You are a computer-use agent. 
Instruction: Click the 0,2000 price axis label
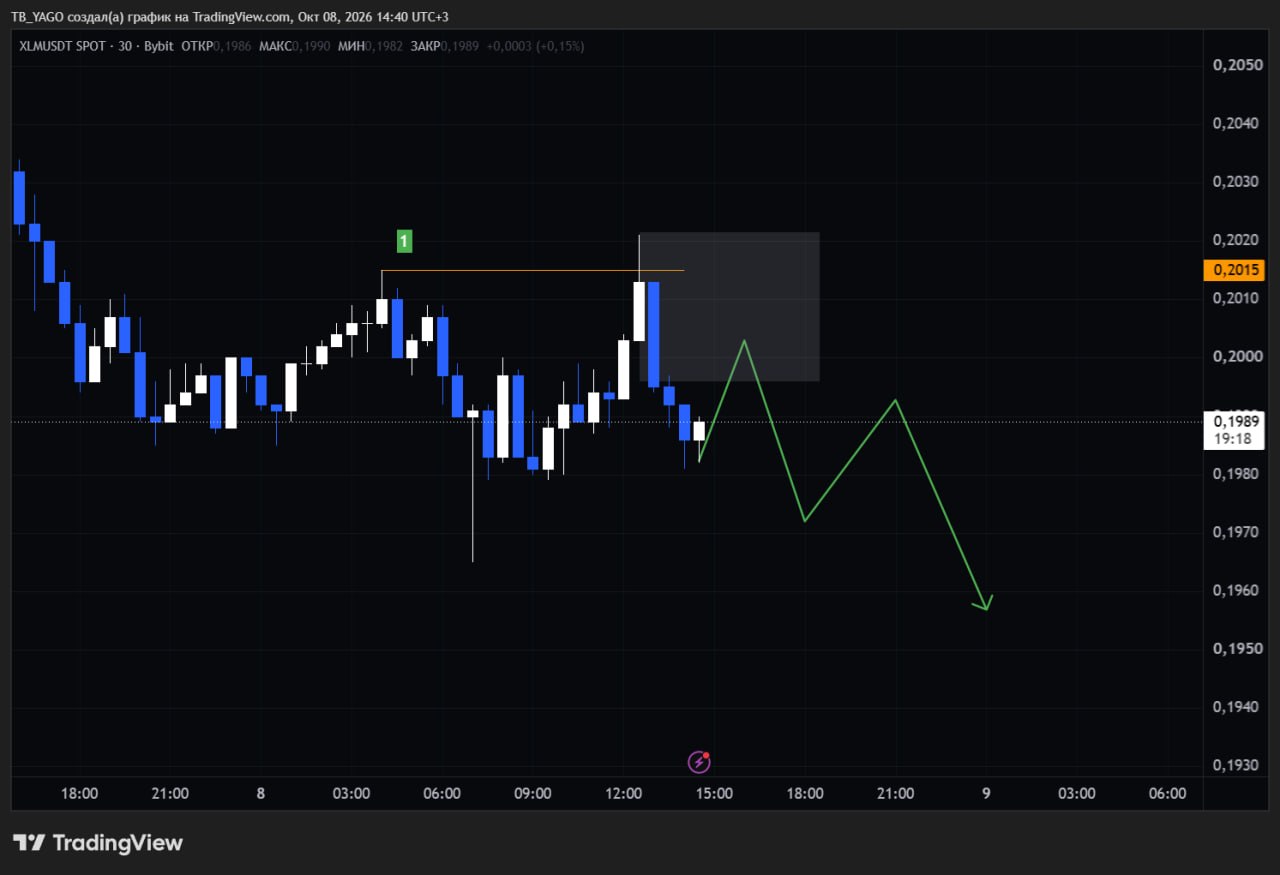pyautogui.click(x=1236, y=356)
